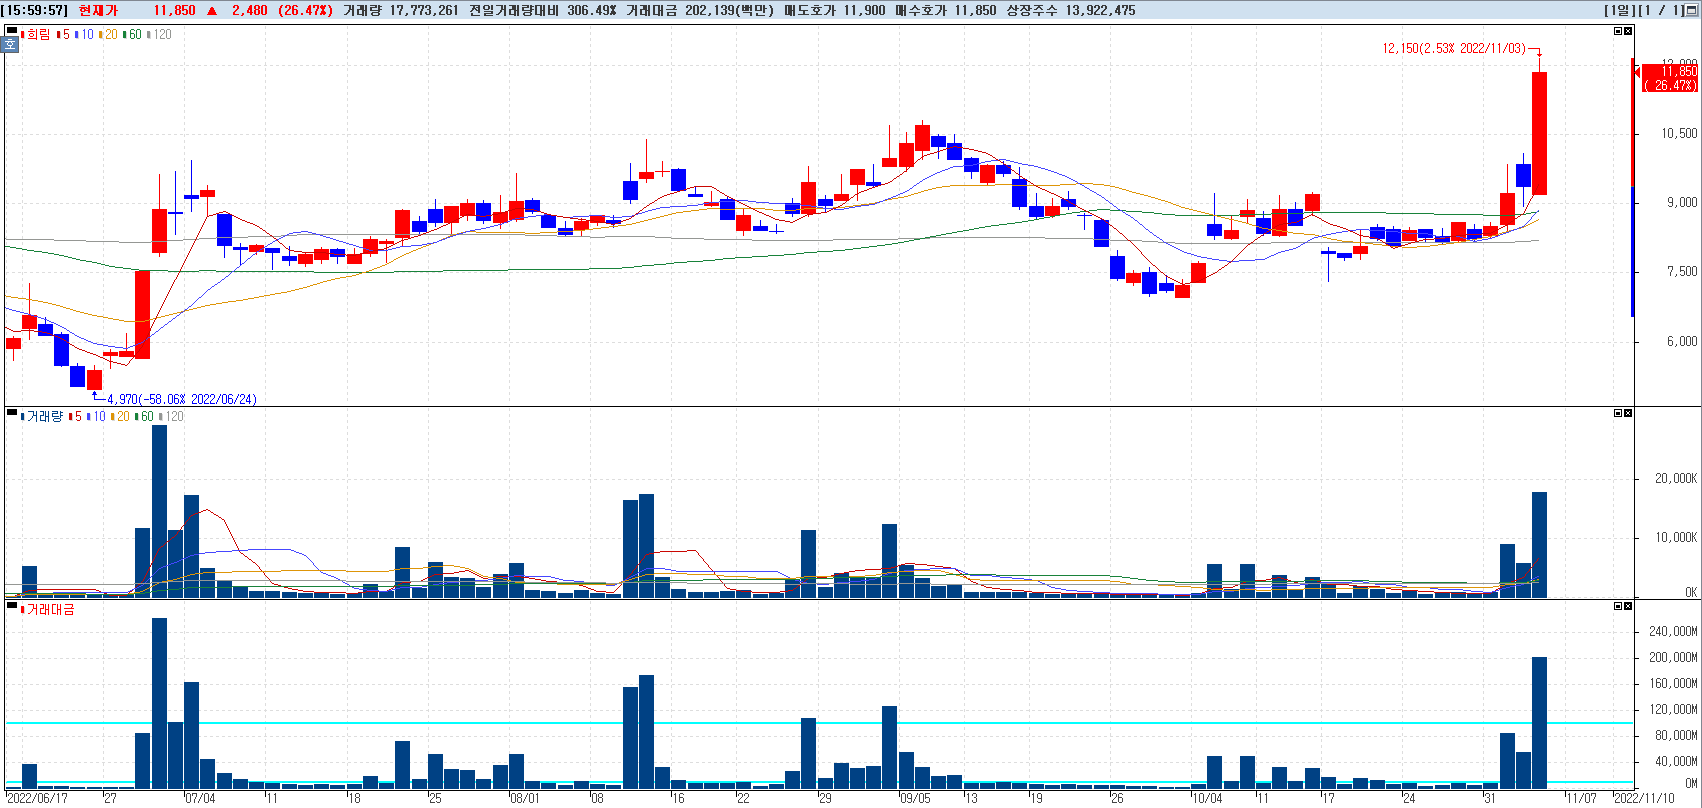Click the 거래량 17,773,261 header value
The height and width of the screenshot is (808, 1702).
tap(400, 10)
